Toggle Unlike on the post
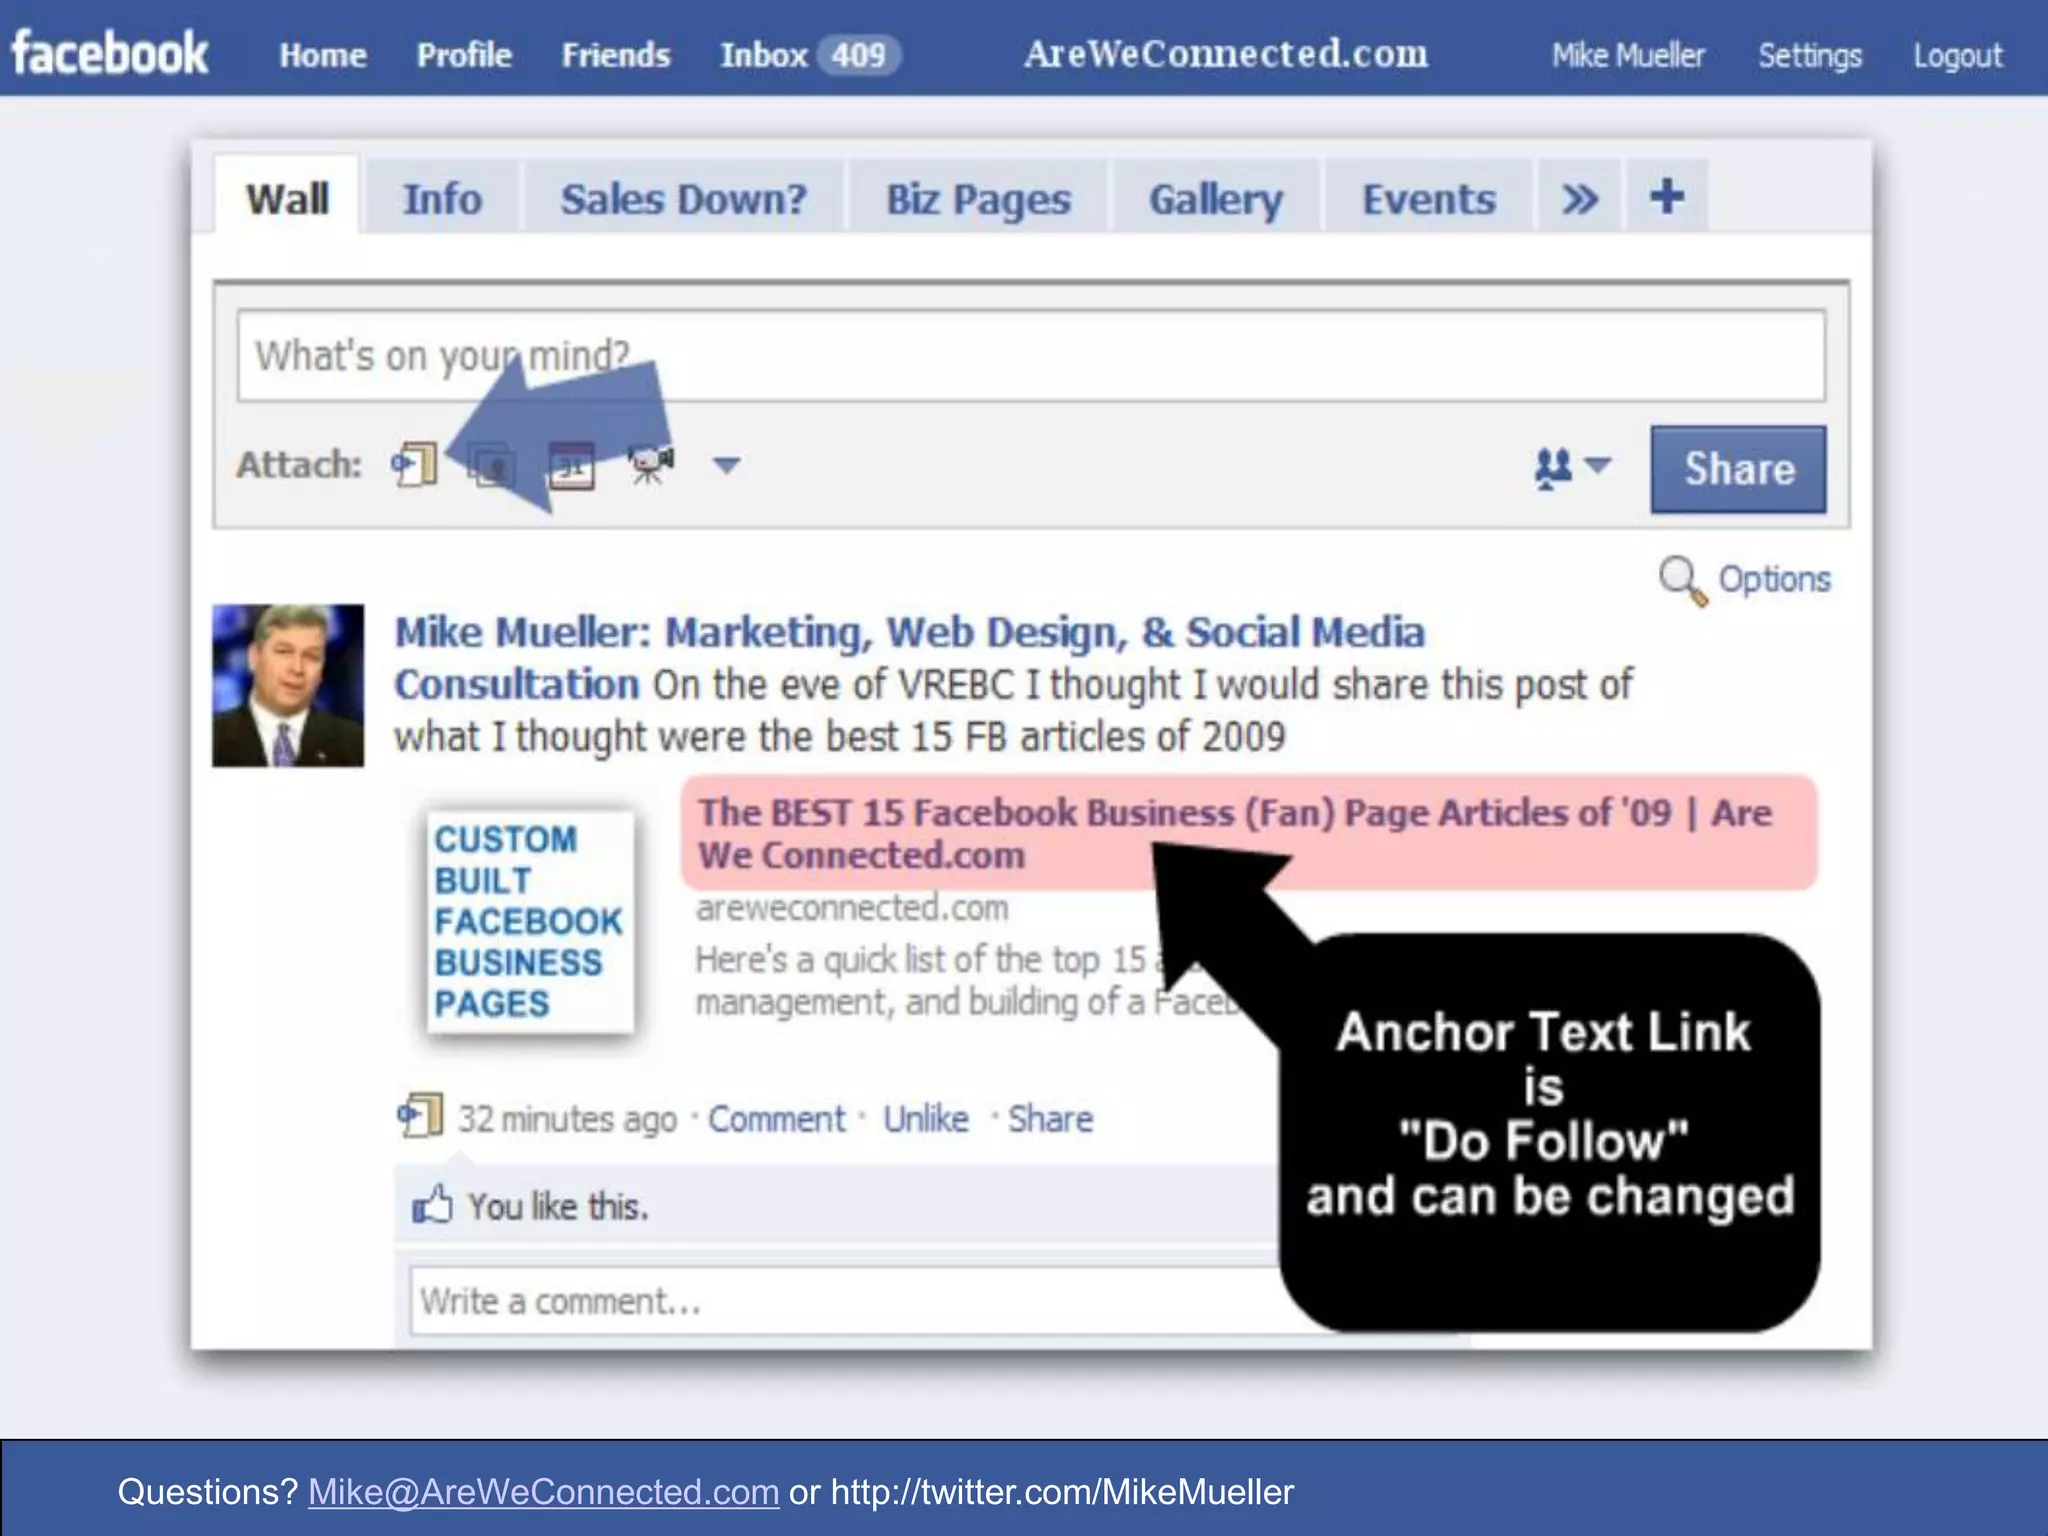The image size is (2048, 1536). (925, 1118)
